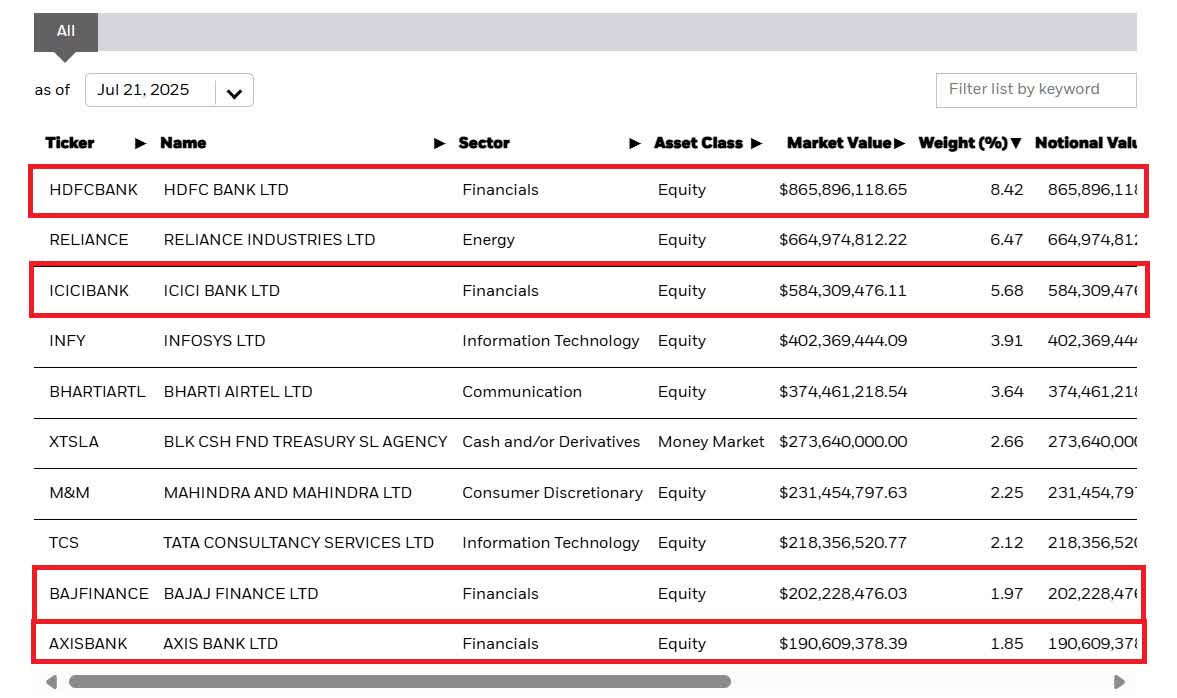Select TATA CONSULTANCY SERVICES LTD row

point(298,543)
